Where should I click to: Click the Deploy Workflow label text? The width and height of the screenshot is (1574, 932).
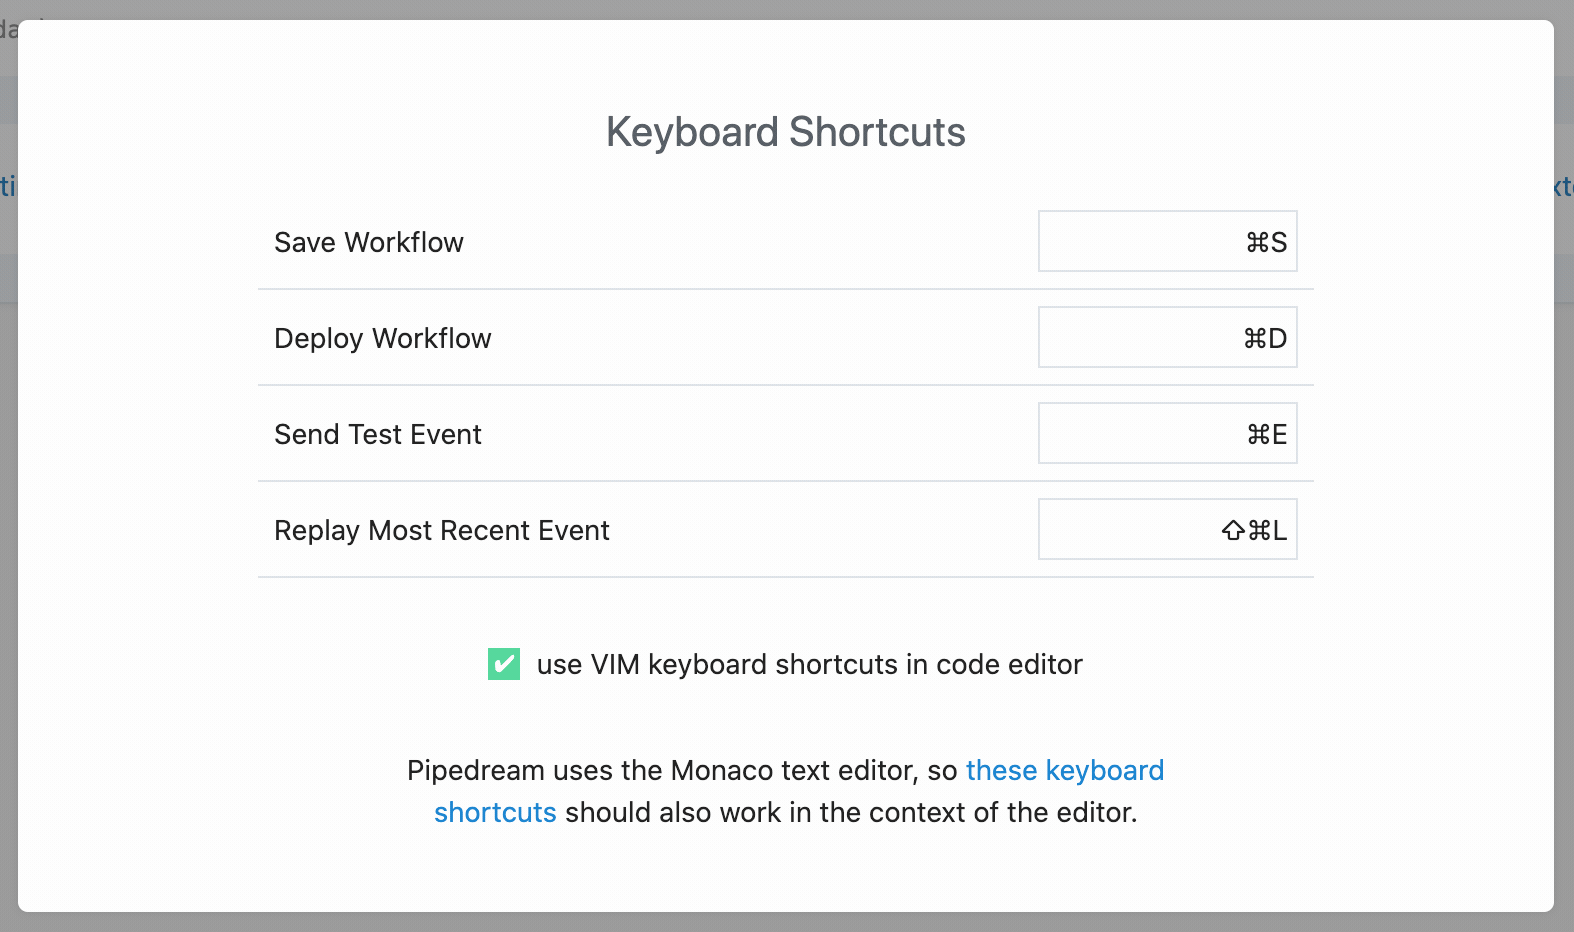tap(382, 338)
